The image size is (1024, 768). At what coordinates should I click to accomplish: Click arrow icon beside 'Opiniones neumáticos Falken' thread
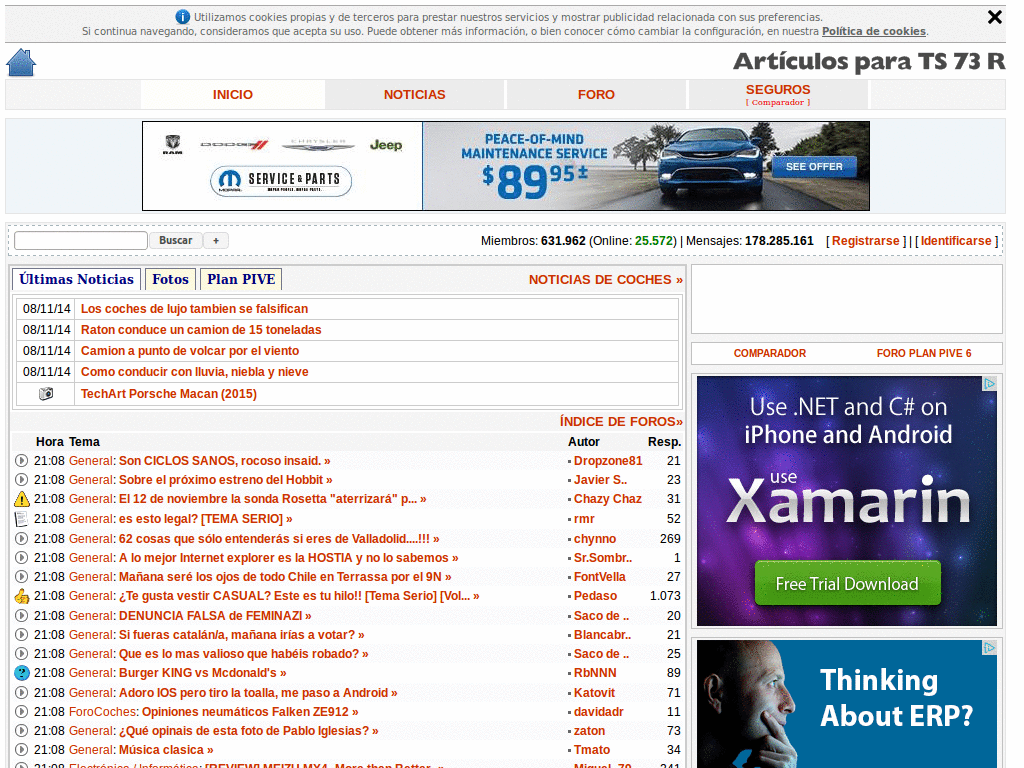(22, 711)
